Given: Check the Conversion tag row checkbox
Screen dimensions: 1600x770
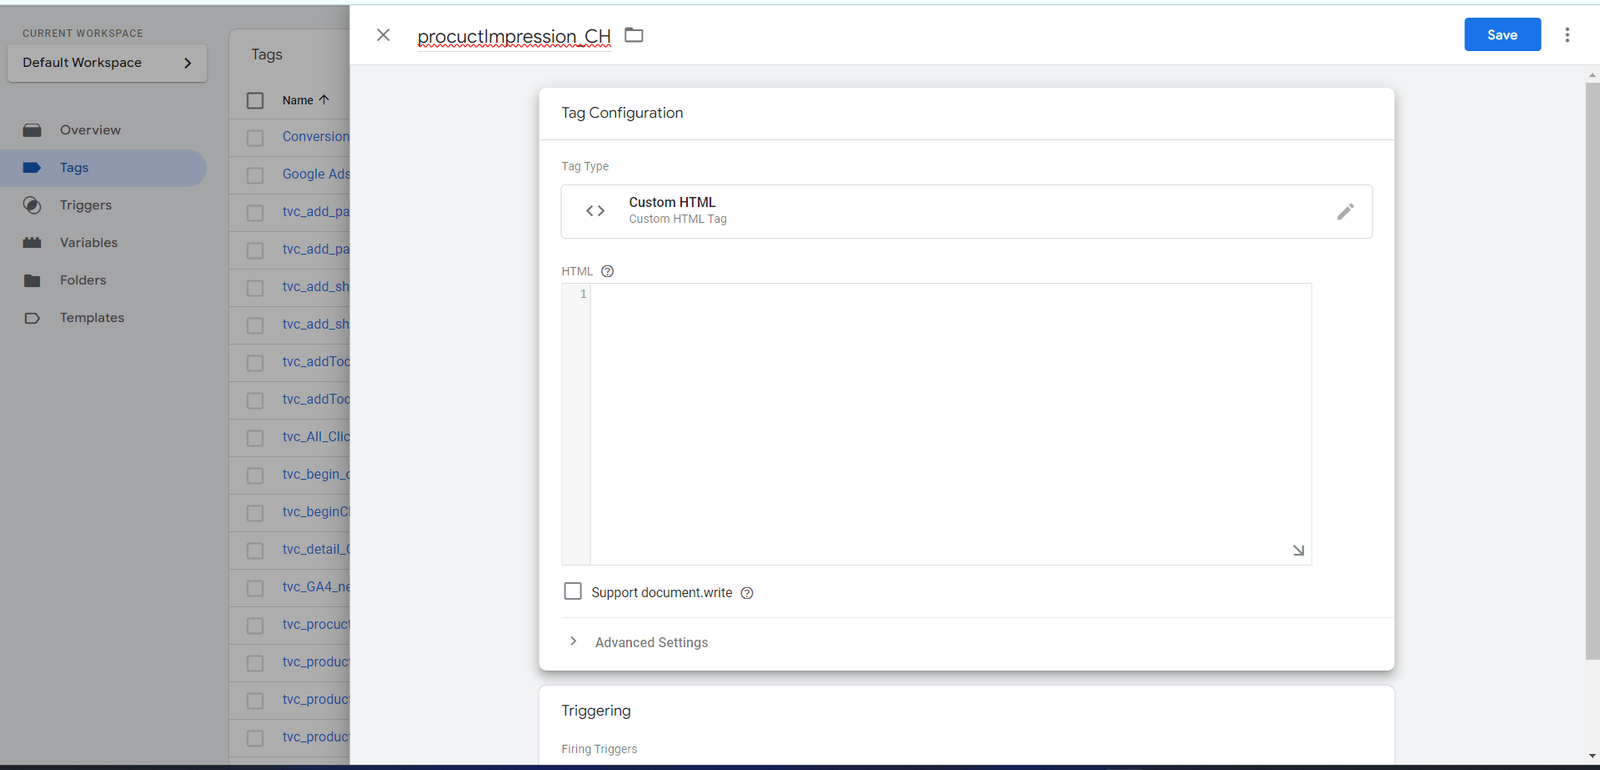Looking at the screenshot, I should click(x=255, y=138).
